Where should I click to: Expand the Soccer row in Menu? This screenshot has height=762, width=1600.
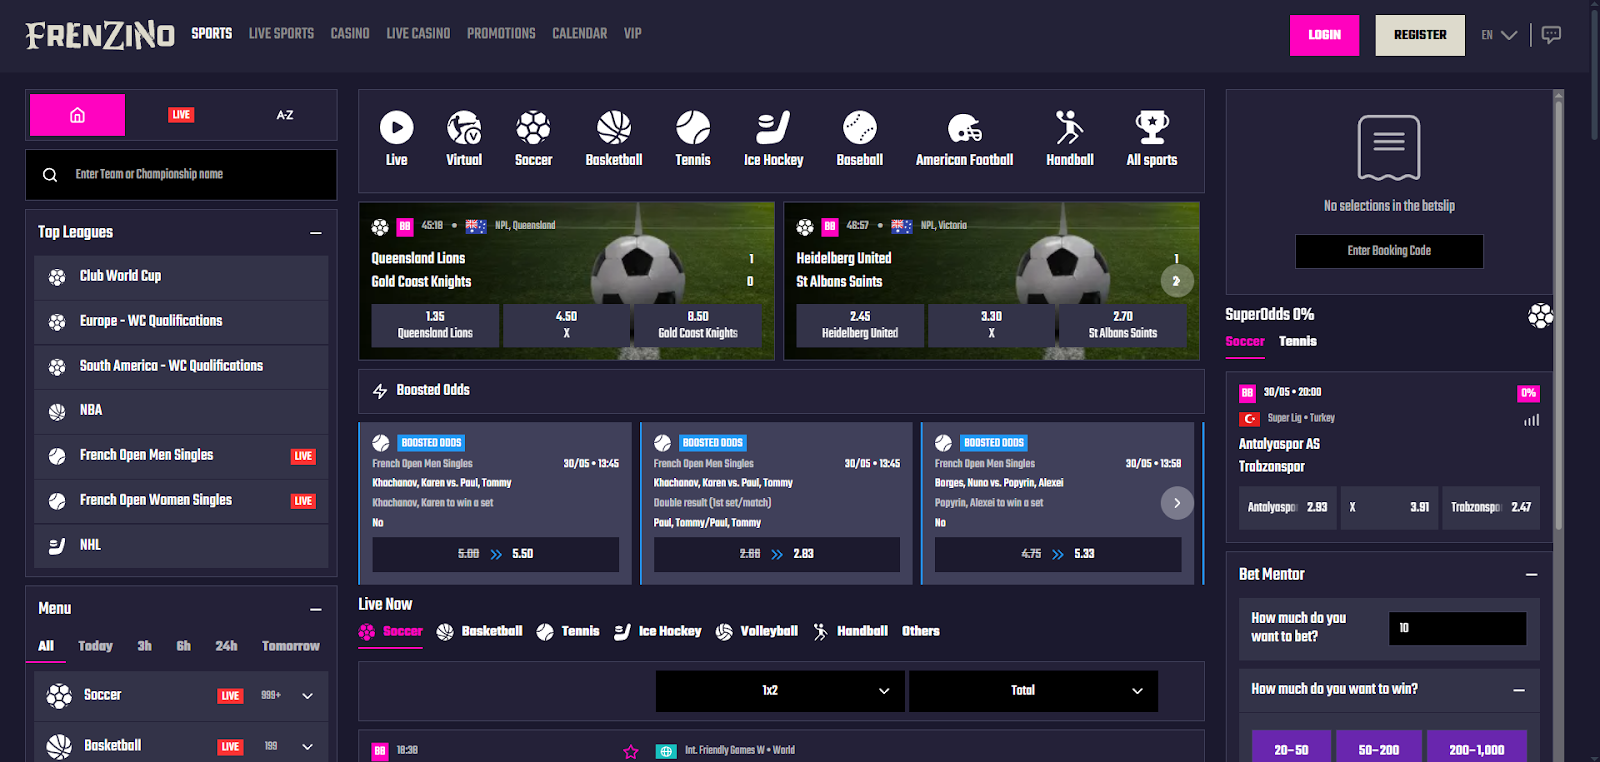click(x=307, y=696)
